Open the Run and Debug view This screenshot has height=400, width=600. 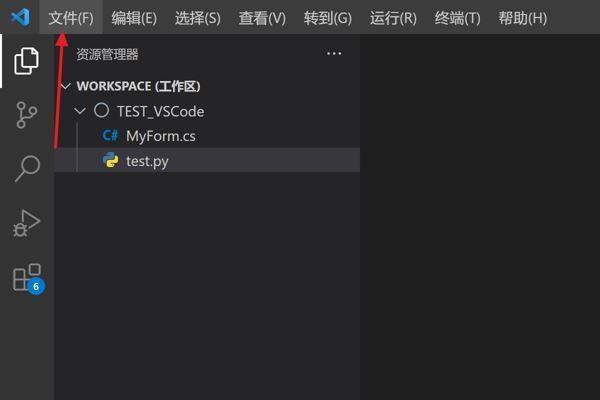coord(27,222)
